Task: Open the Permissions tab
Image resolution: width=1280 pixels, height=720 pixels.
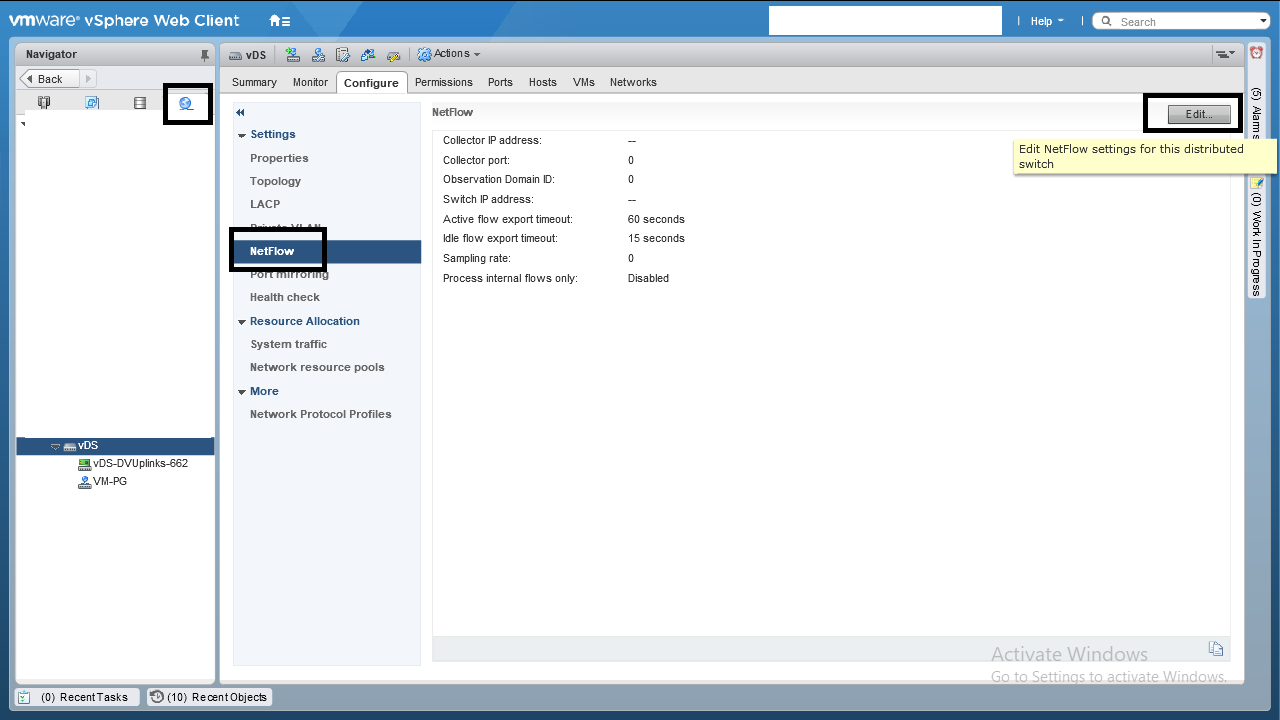Action: (x=443, y=82)
